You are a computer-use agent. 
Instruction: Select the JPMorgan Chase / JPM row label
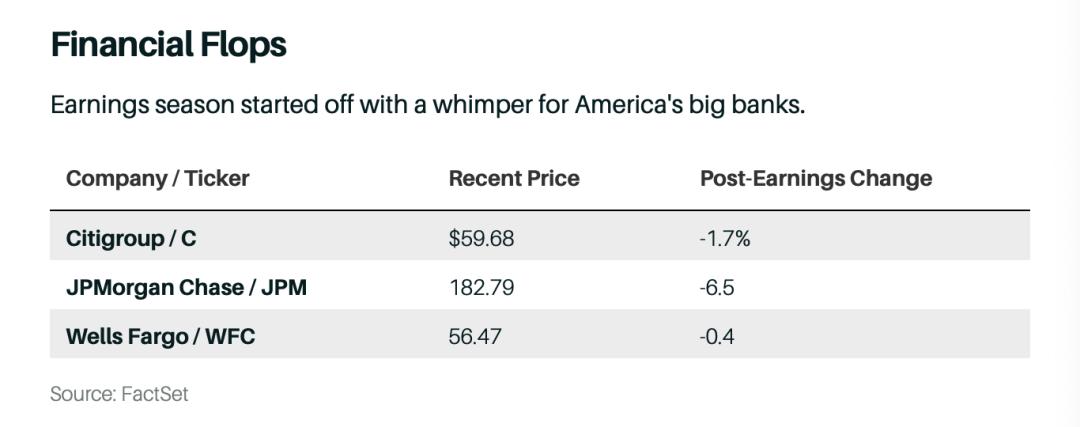click(186, 287)
